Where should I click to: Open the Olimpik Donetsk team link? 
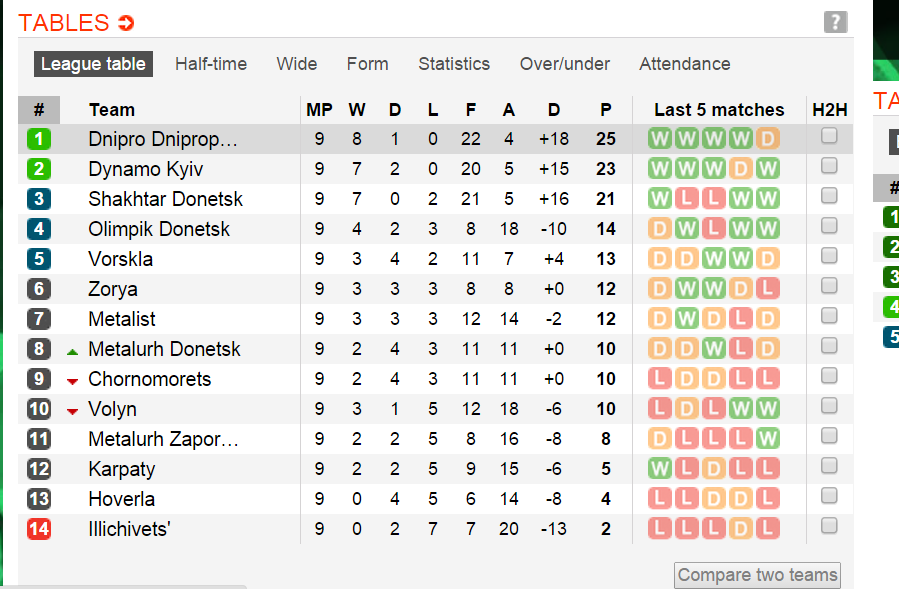point(159,229)
